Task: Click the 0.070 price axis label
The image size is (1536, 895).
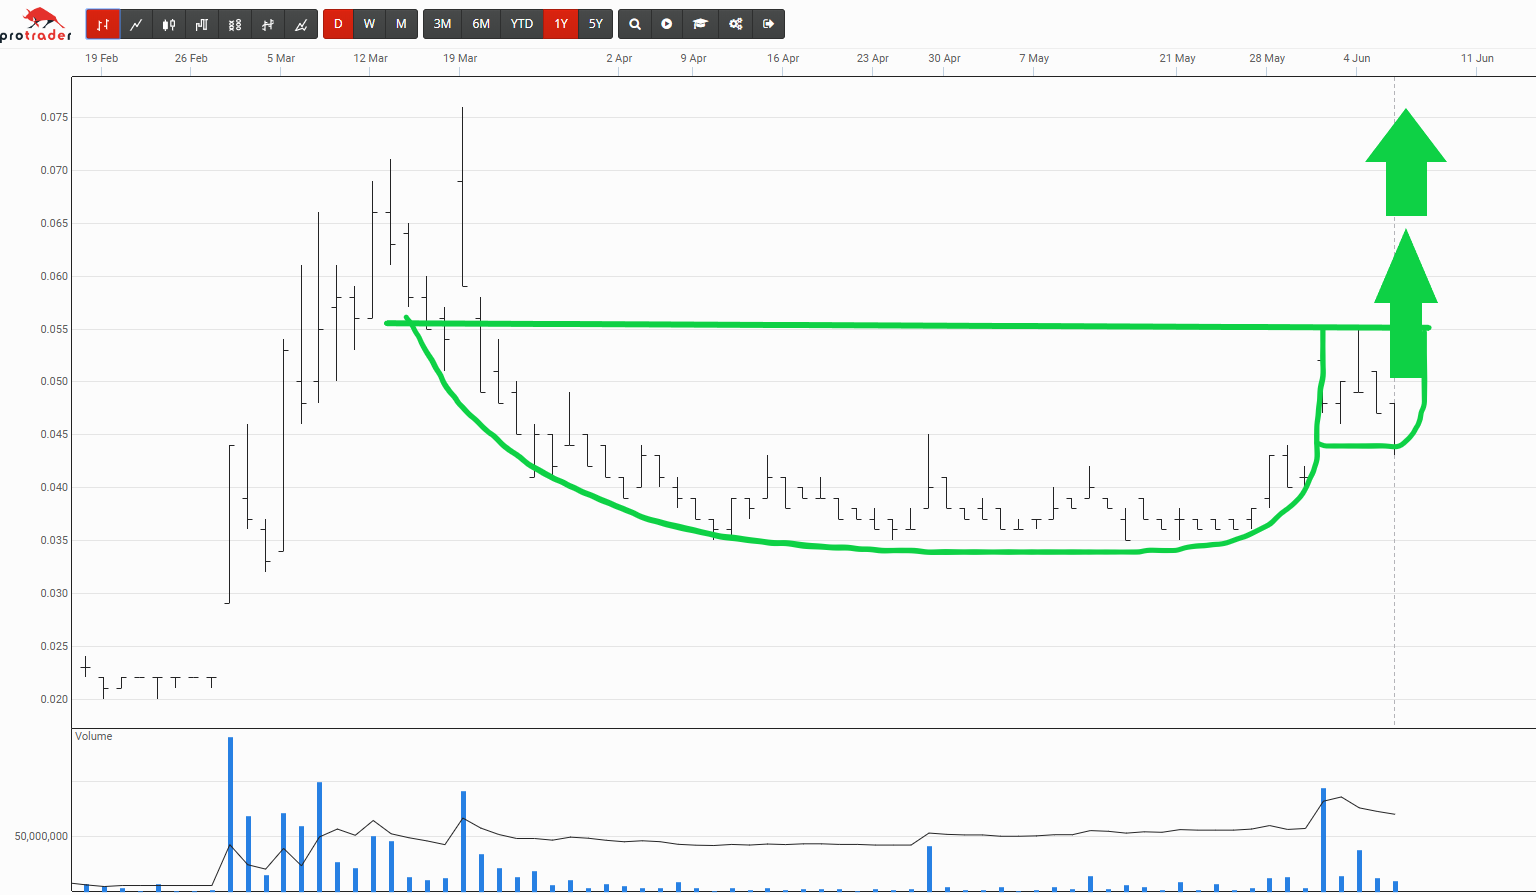Action: tap(54, 170)
